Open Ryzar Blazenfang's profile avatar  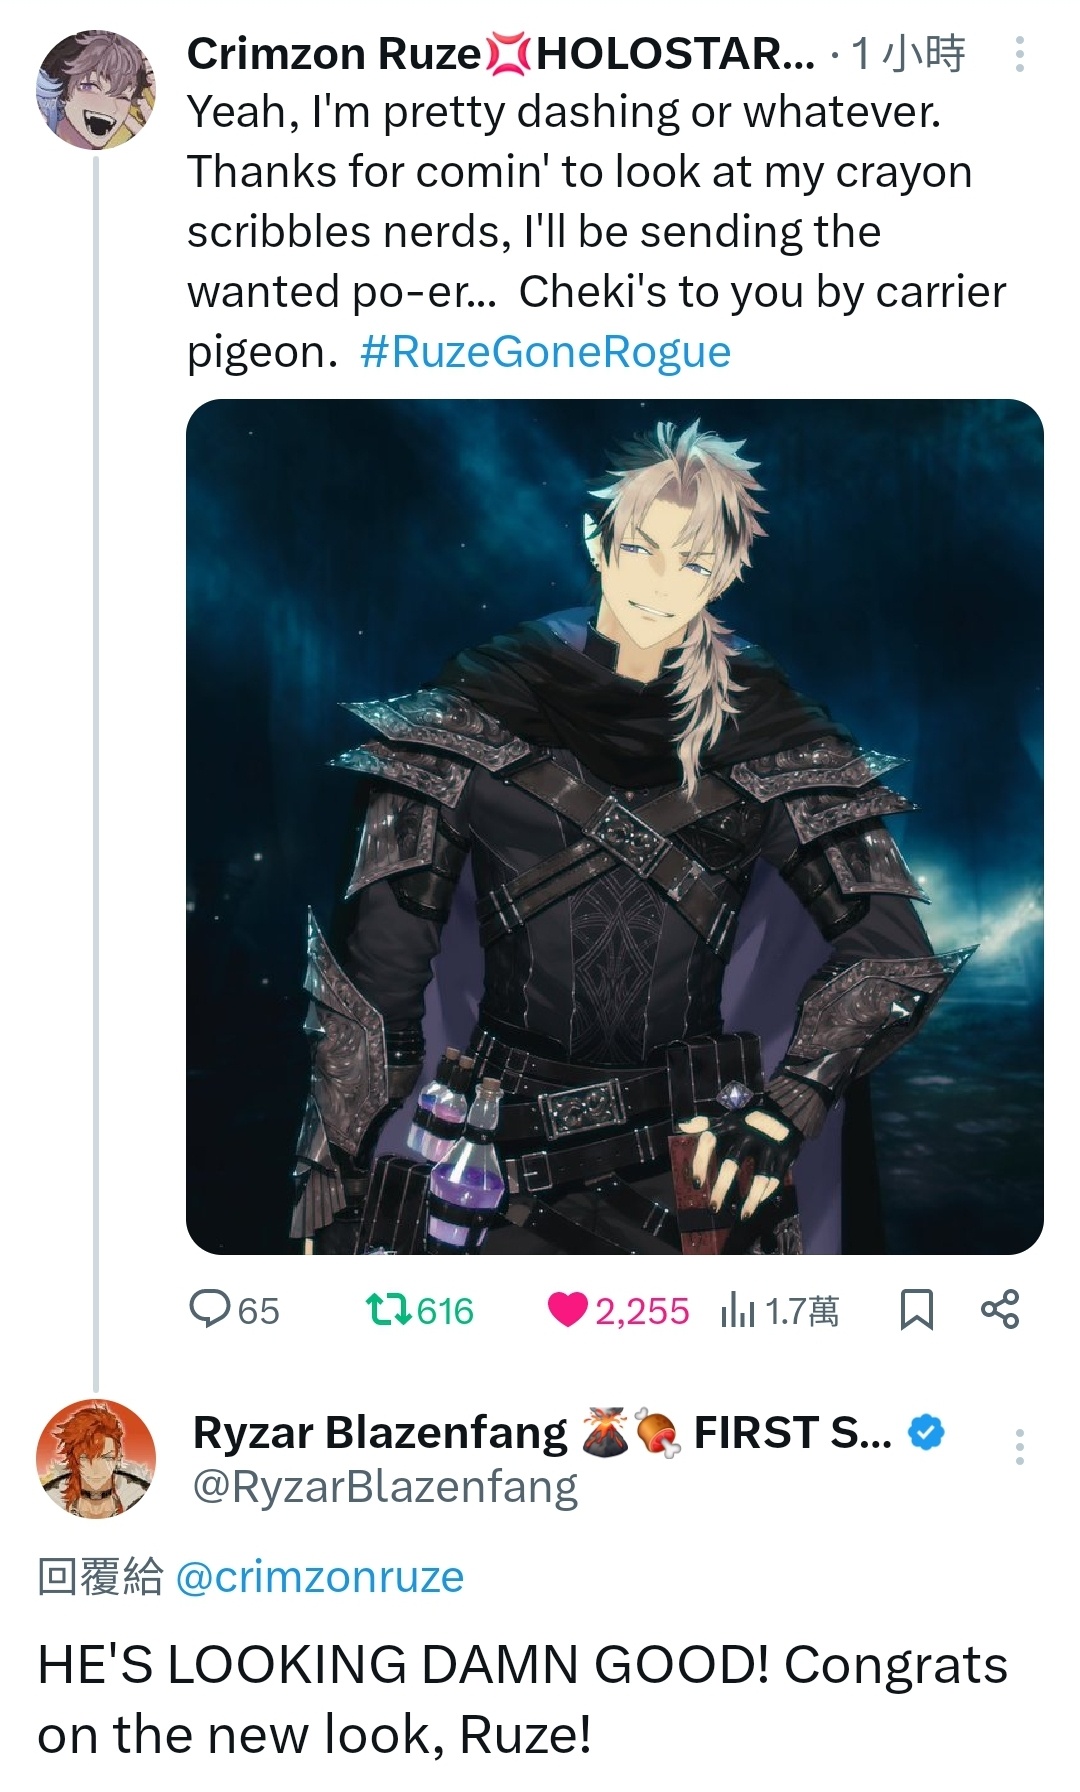coord(96,1458)
